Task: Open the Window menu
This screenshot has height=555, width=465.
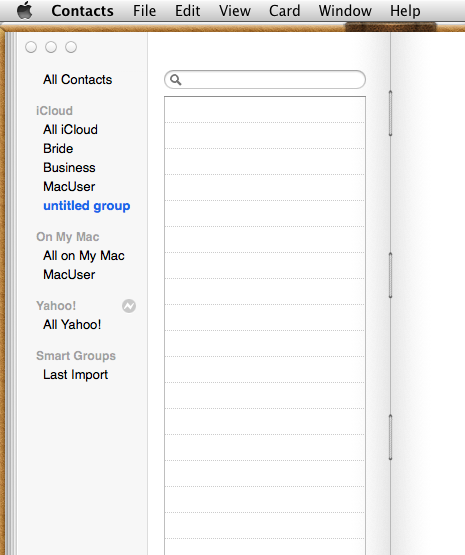Action: click(345, 11)
